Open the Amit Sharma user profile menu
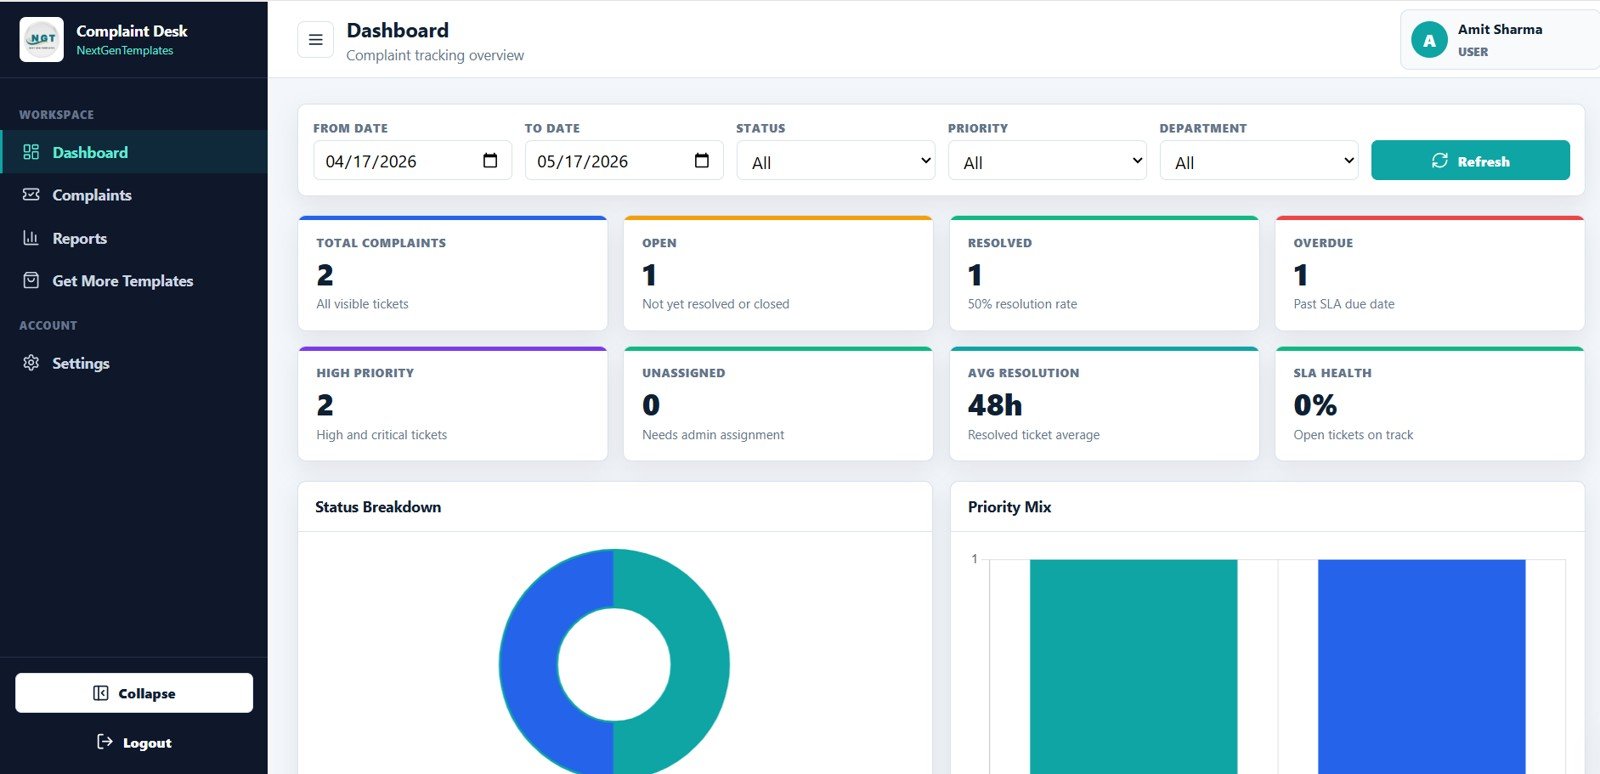 point(1500,40)
